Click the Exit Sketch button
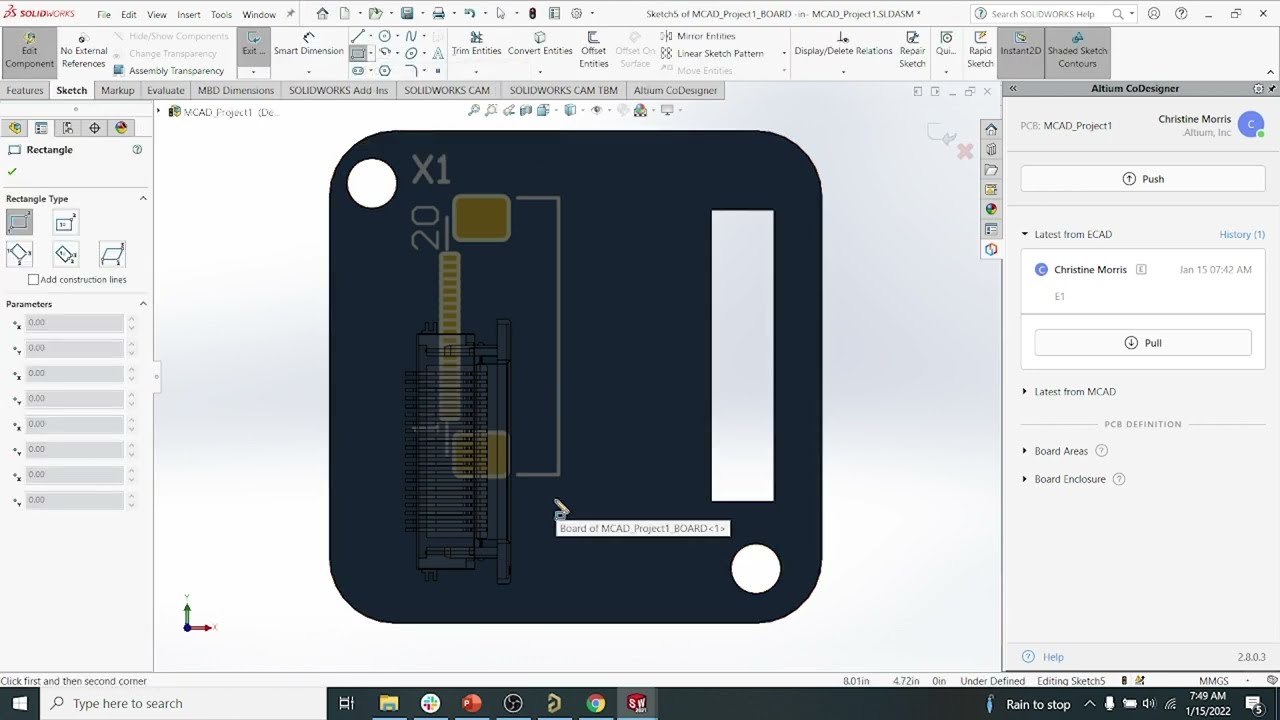 coord(253,45)
